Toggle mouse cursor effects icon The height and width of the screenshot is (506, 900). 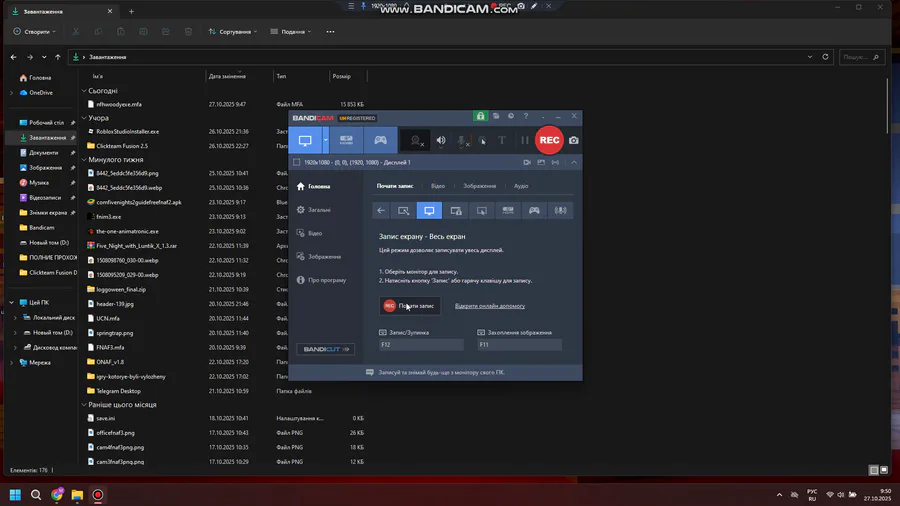point(482,141)
